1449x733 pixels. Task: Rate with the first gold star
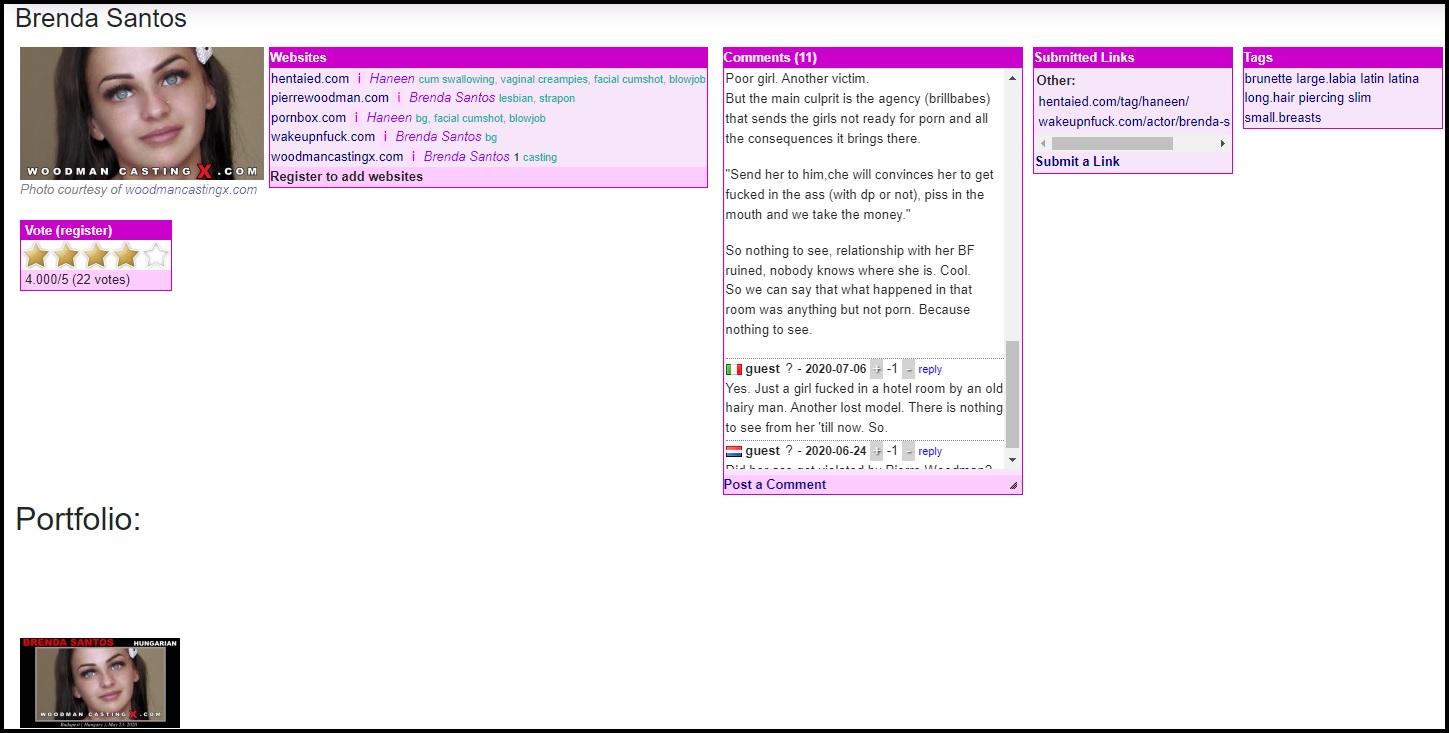(x=37, y=256)
